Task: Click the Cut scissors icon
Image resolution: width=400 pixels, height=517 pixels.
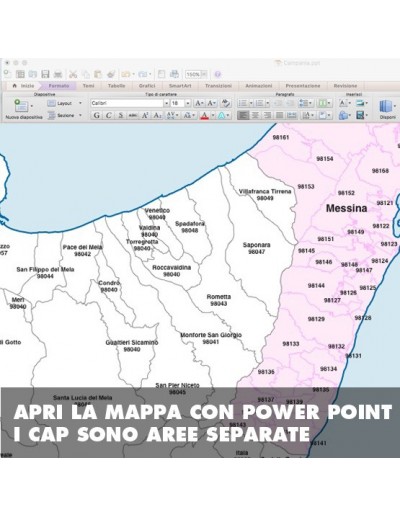Action: (x=73, y=74)
